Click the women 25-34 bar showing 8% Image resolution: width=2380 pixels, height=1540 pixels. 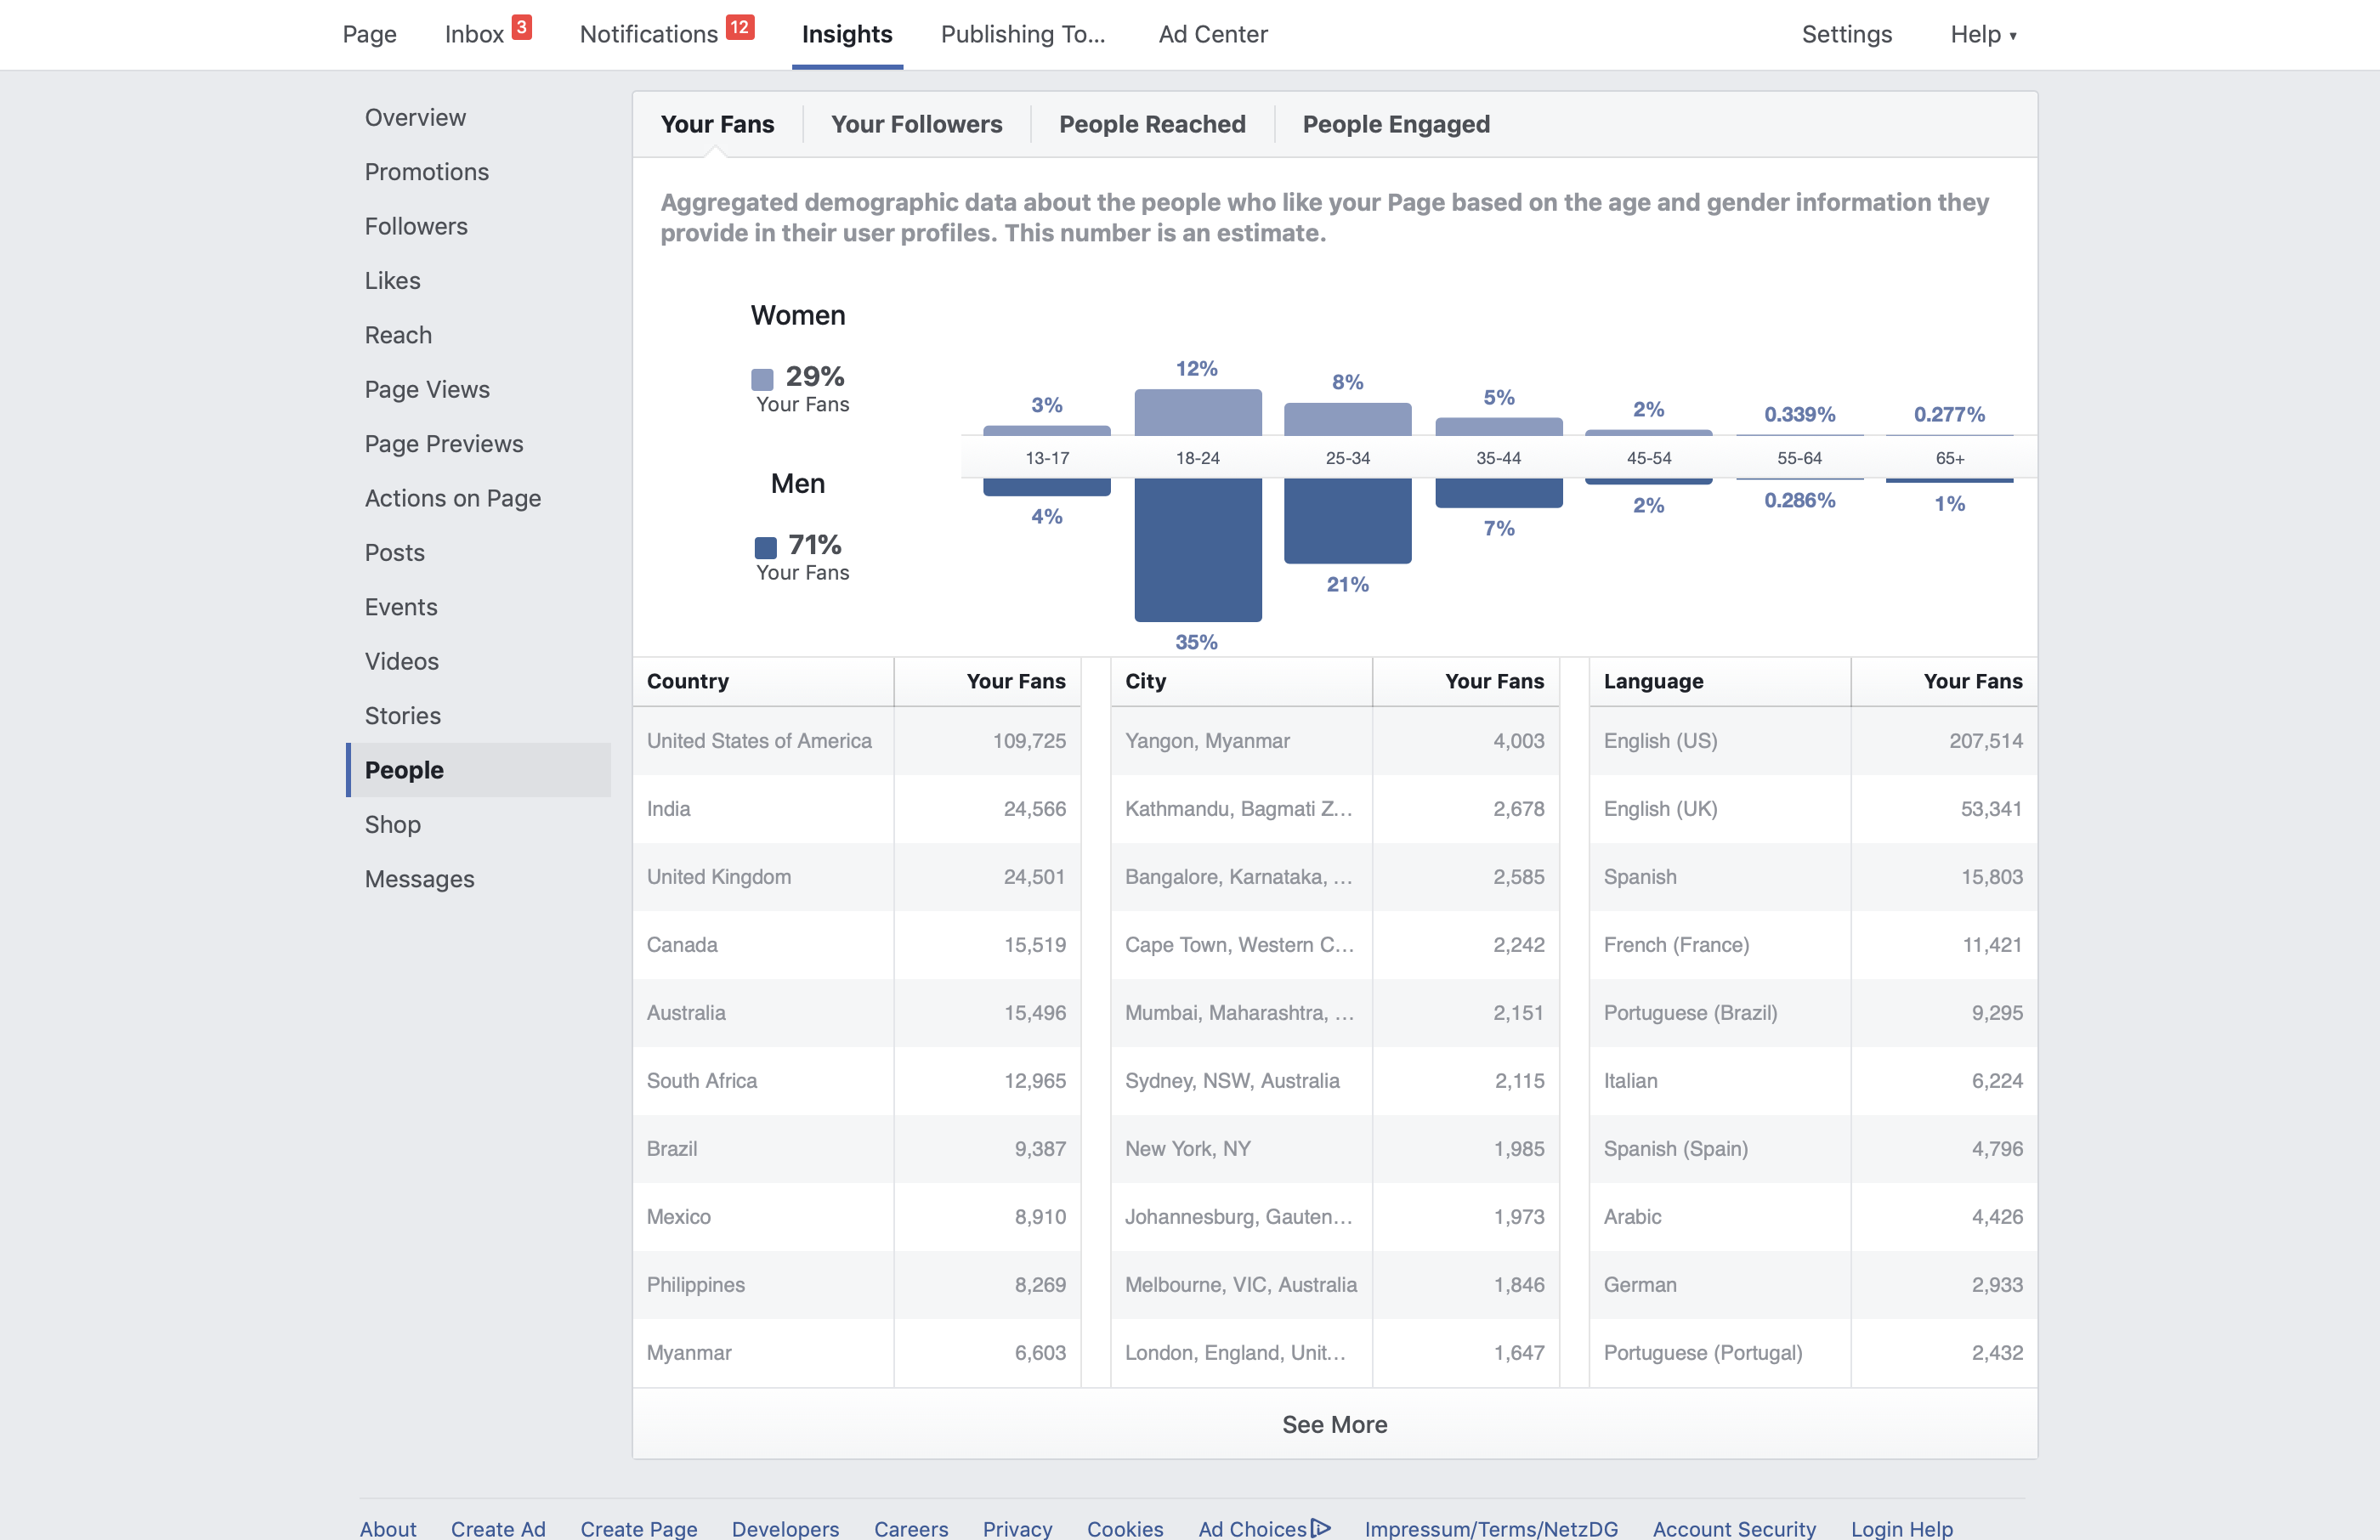[1347, 419]
